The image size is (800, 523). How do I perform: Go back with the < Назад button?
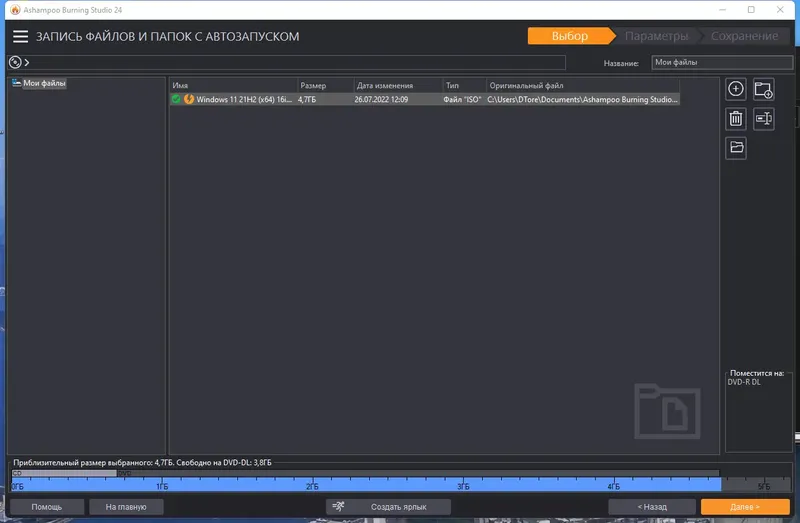coord(652,507)
